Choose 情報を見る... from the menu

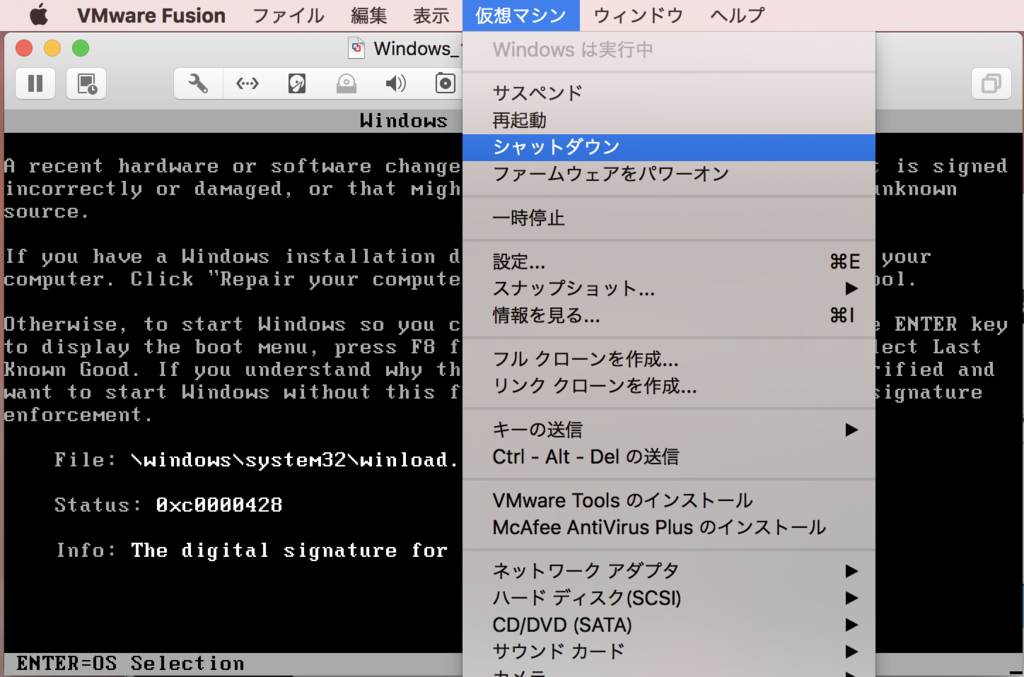(669, 316)
